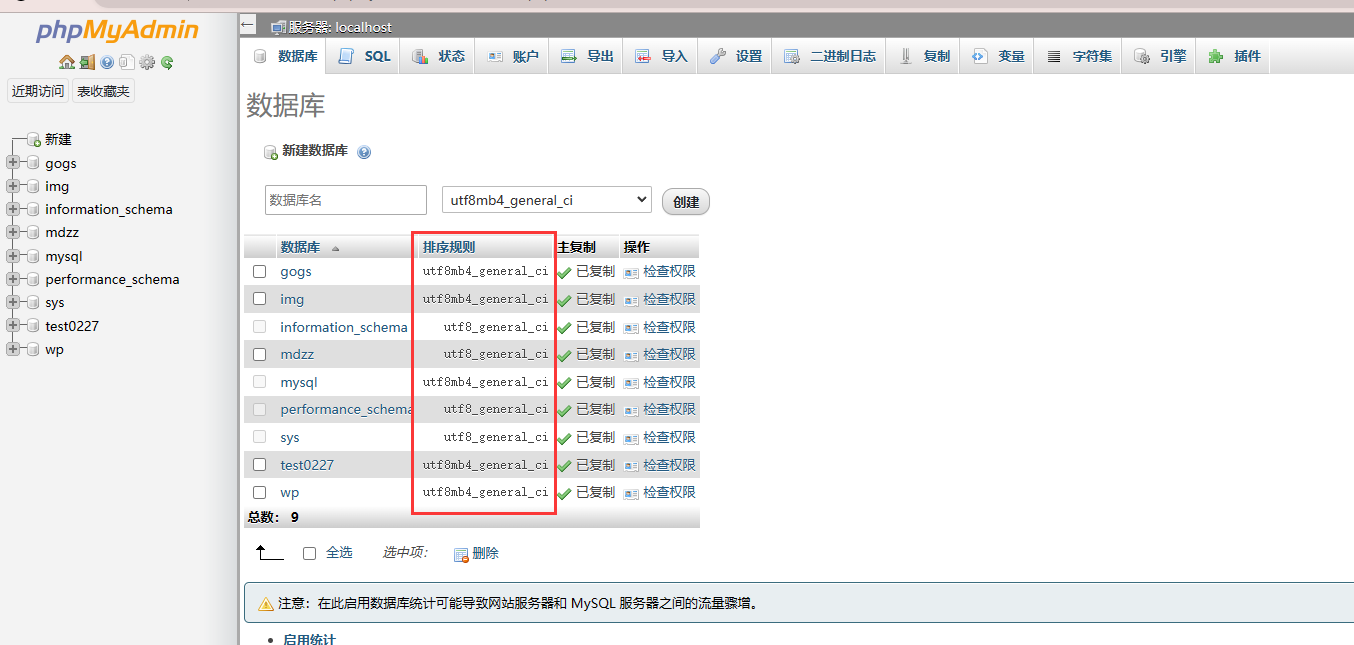Image resolution: width=1354 pixels, height=645 pixels.
Task: Tick the checkbox for wp database
Action: click(x=260, y=492)
